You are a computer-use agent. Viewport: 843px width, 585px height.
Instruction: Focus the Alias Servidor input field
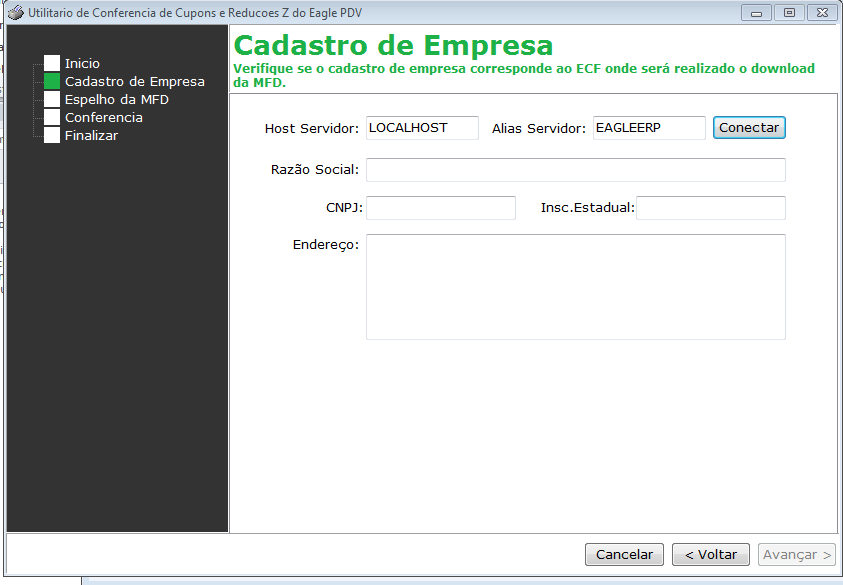649,128
